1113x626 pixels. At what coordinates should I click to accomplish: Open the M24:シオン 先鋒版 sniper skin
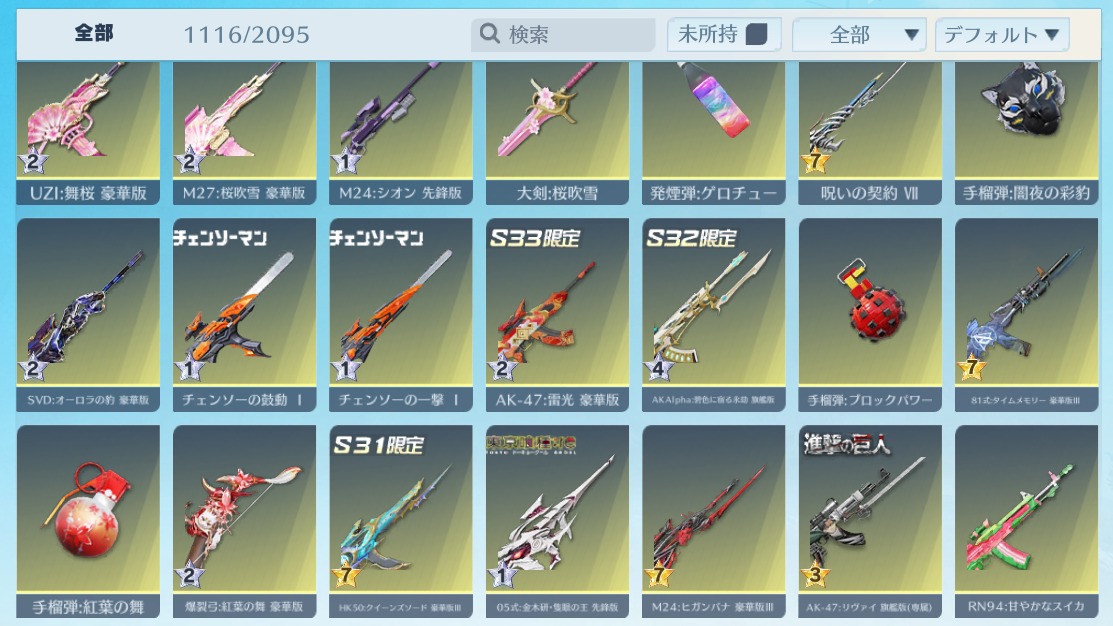click(x=401, y=133)
